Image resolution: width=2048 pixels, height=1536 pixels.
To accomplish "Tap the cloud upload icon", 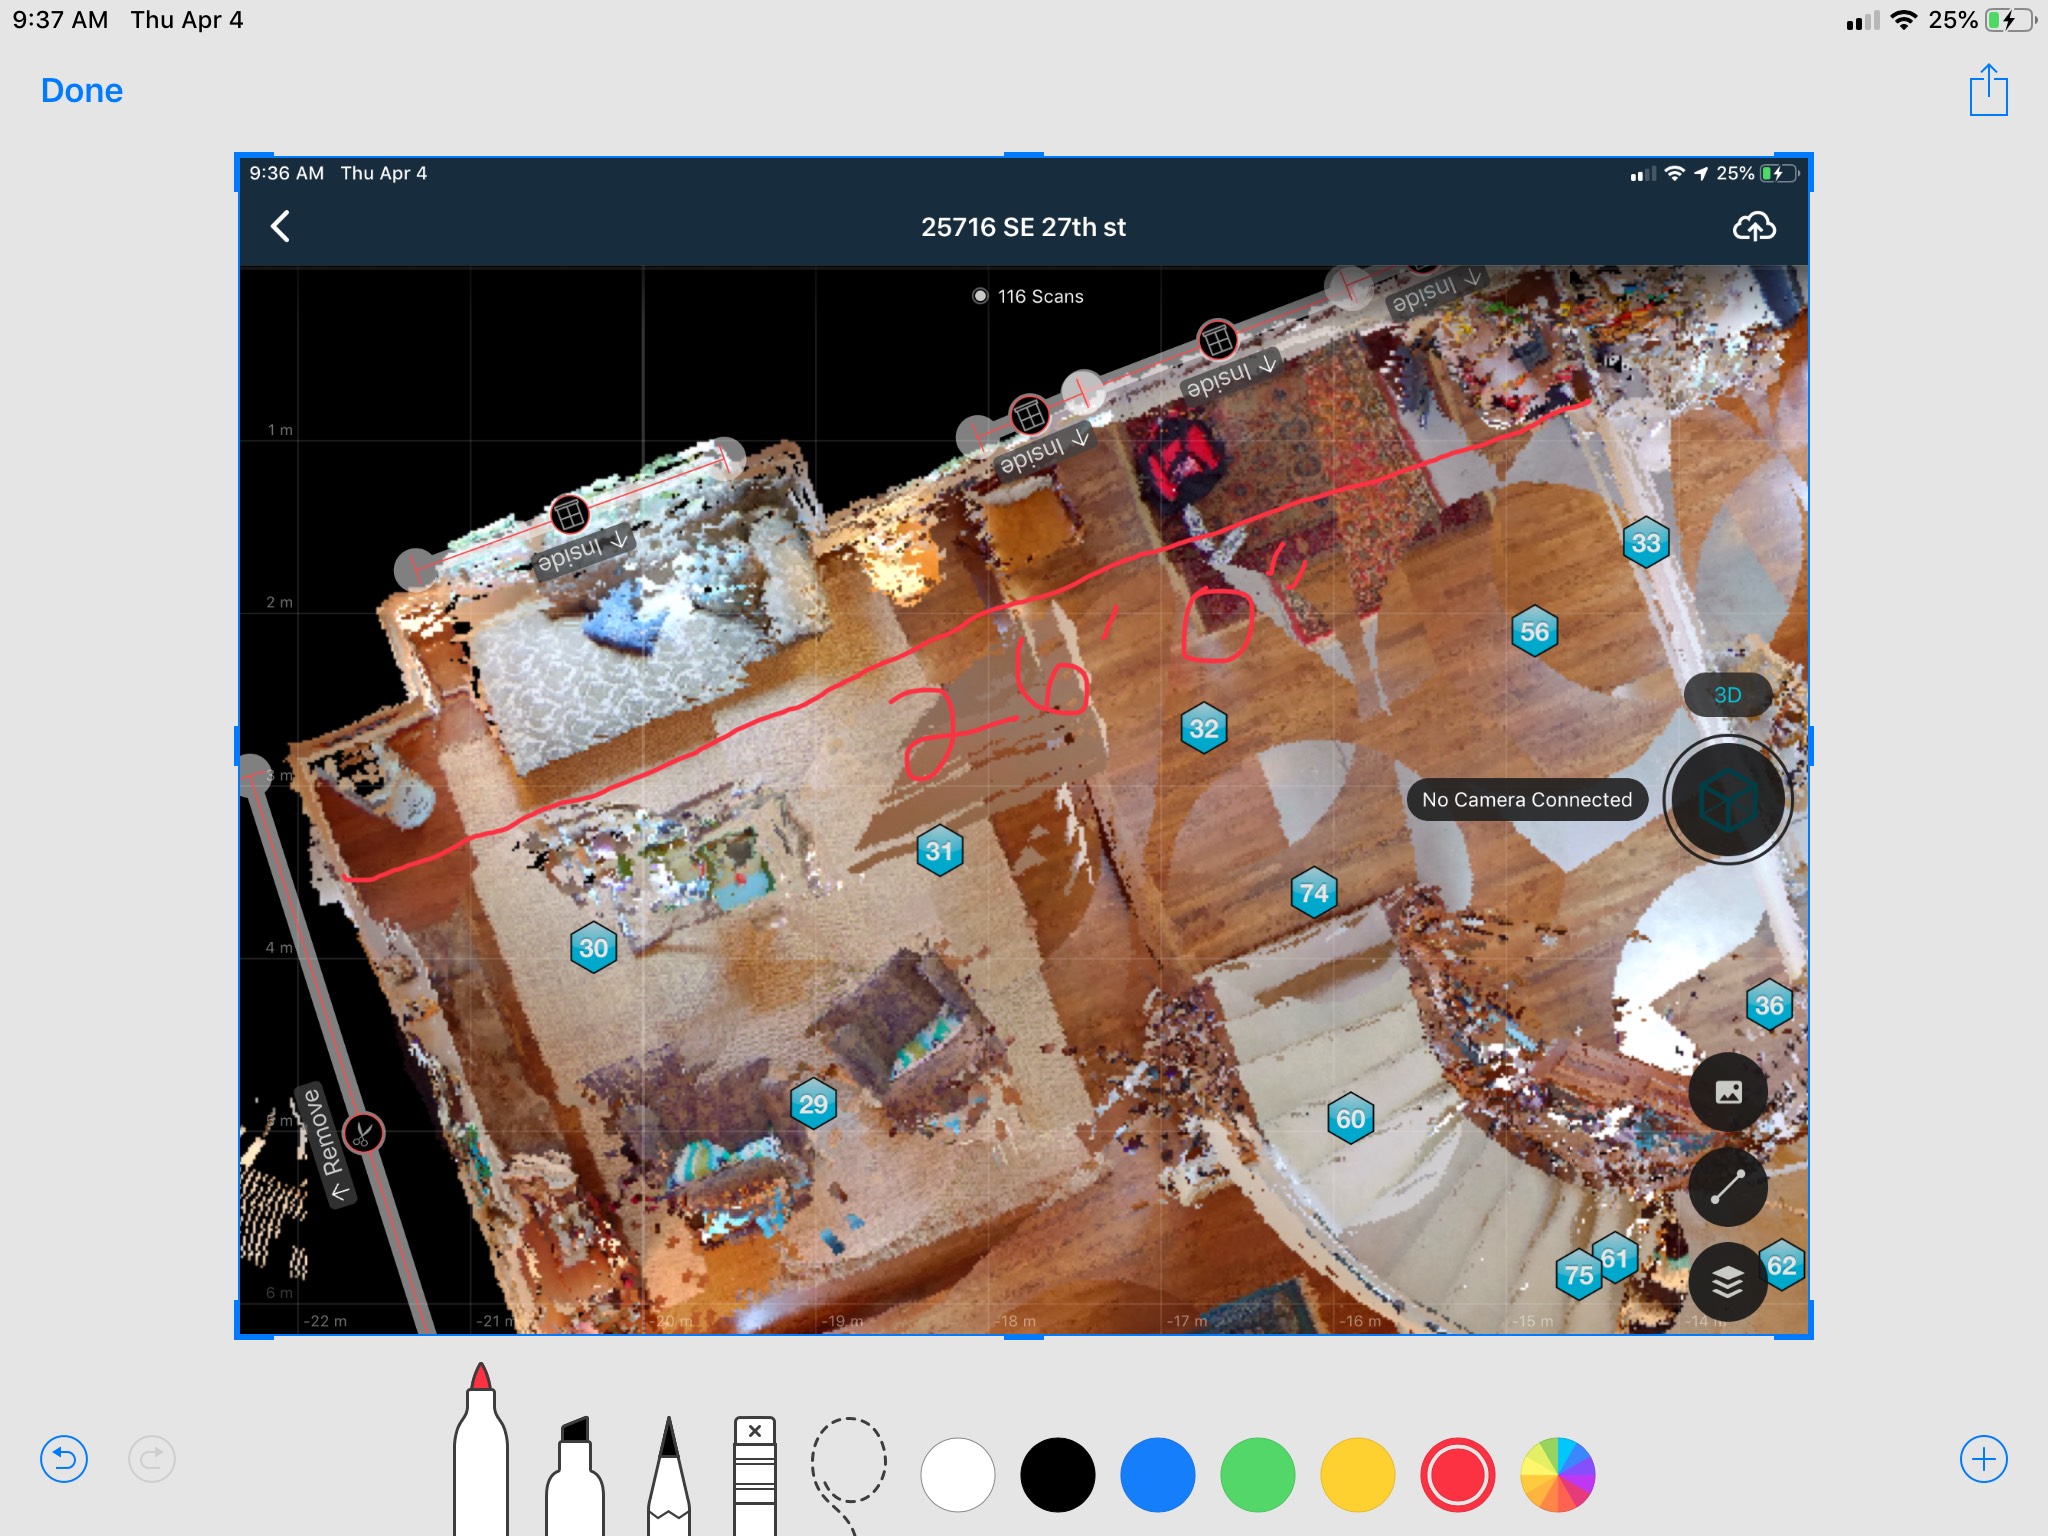I will [1754, 227].
